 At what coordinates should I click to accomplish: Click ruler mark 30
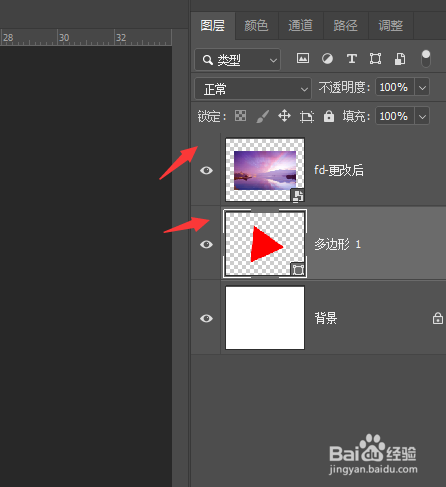(x=64, y=37)
